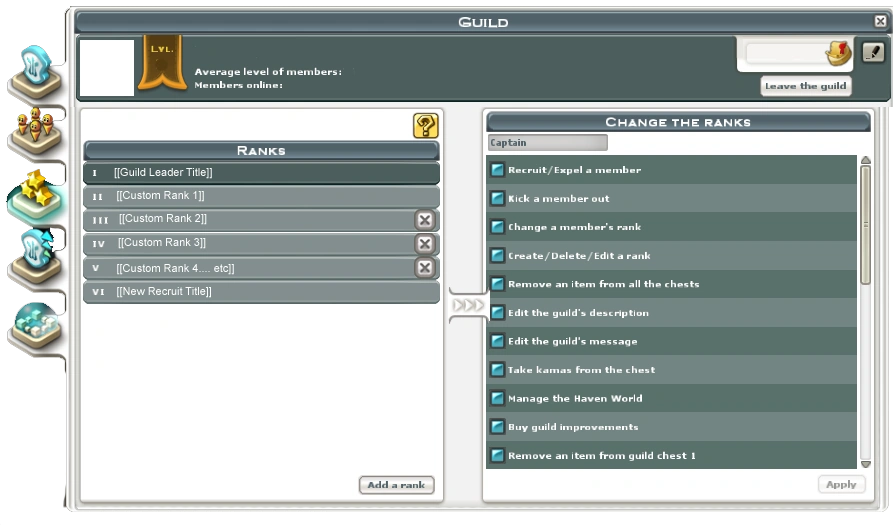Click Leave the guild button

(x=806, y=86)
